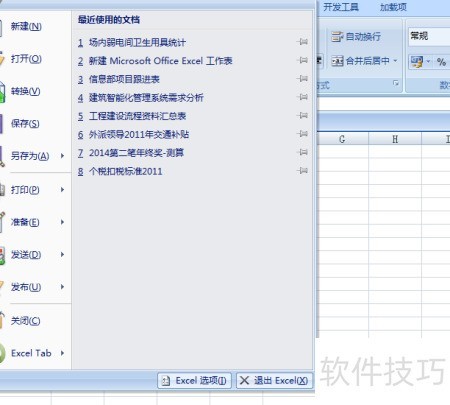Viewport: 450px width, 405px height.
Task: Toggle pin for 个税扣税标准2011
Action: tap(302, 171)
